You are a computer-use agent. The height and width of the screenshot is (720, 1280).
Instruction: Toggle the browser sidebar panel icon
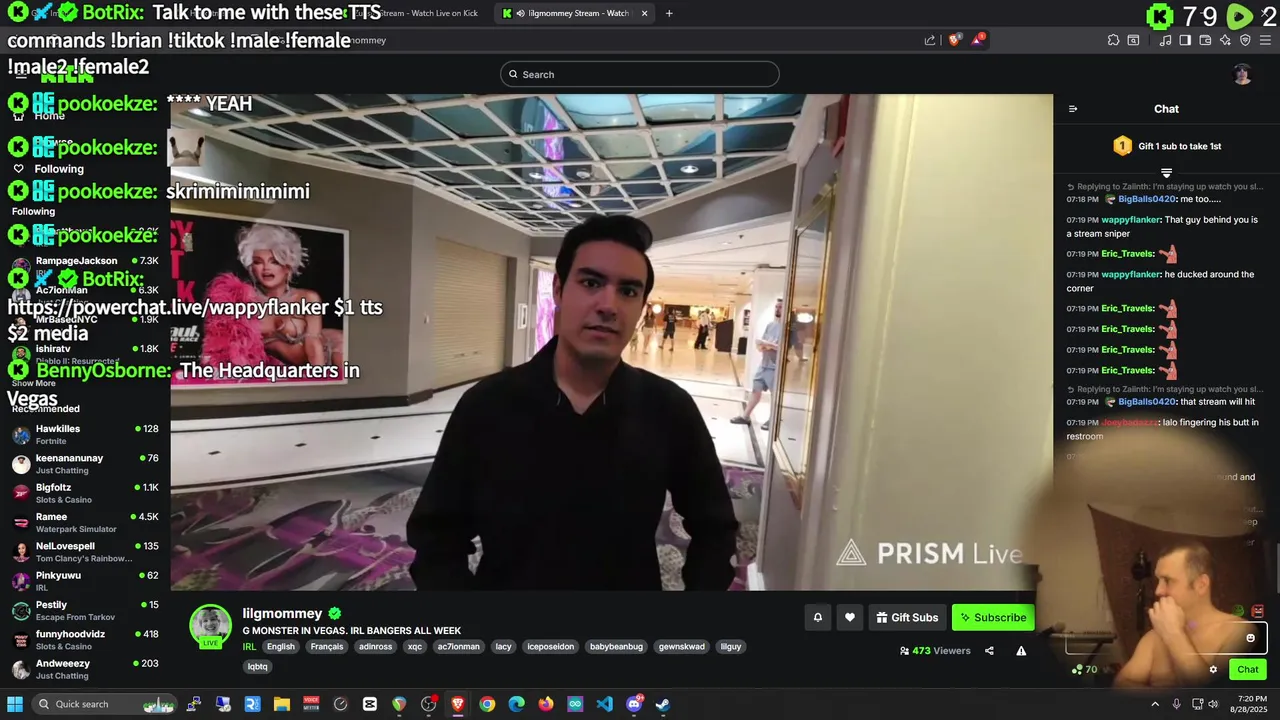click(1185, 40)
